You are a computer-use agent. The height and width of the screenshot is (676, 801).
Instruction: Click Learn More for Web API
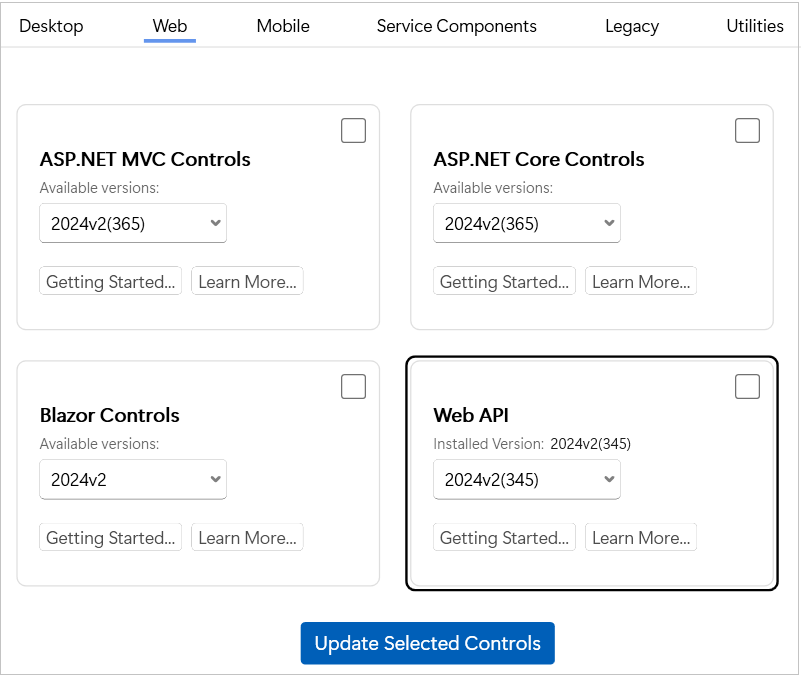641,538
